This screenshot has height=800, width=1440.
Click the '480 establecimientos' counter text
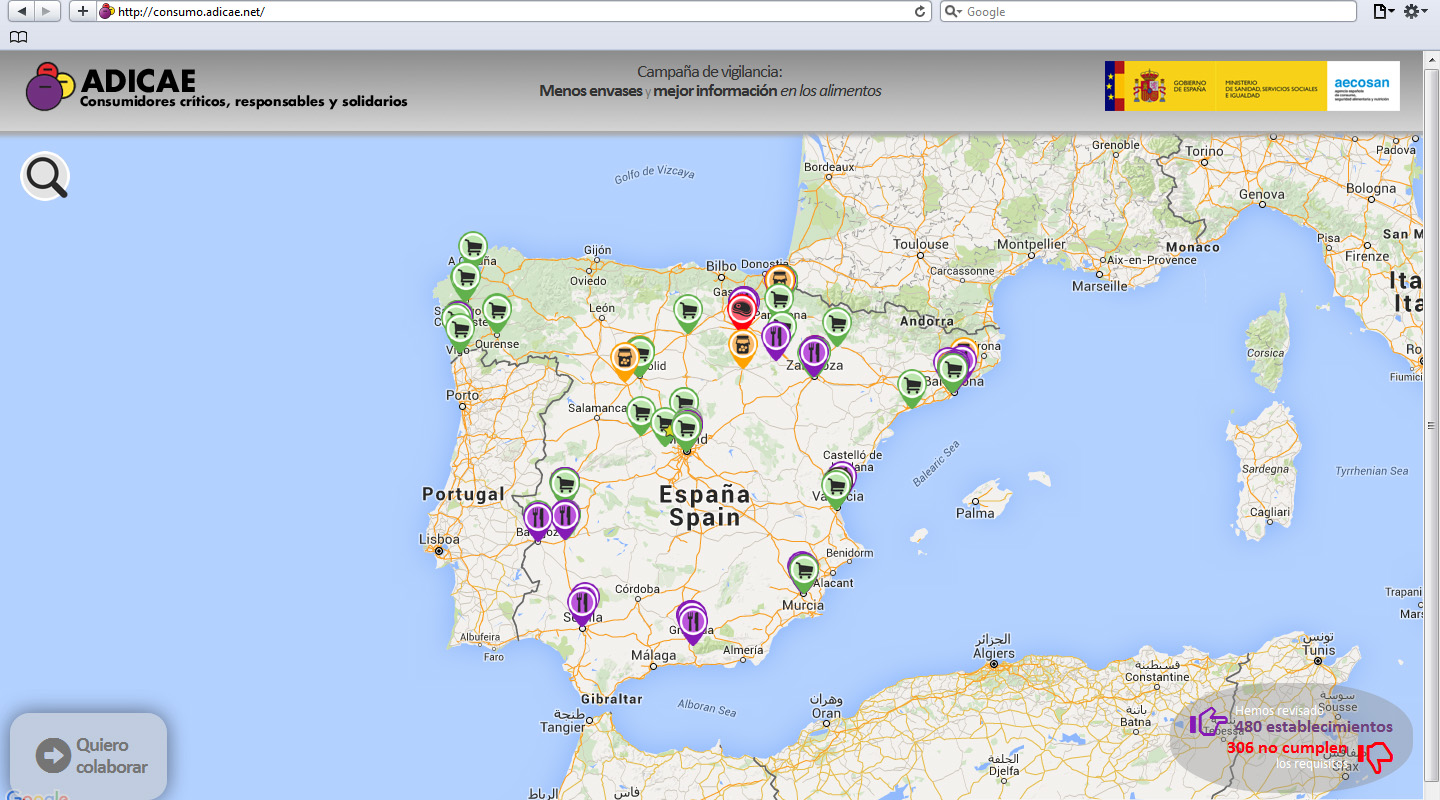[x=1314, y=726]
